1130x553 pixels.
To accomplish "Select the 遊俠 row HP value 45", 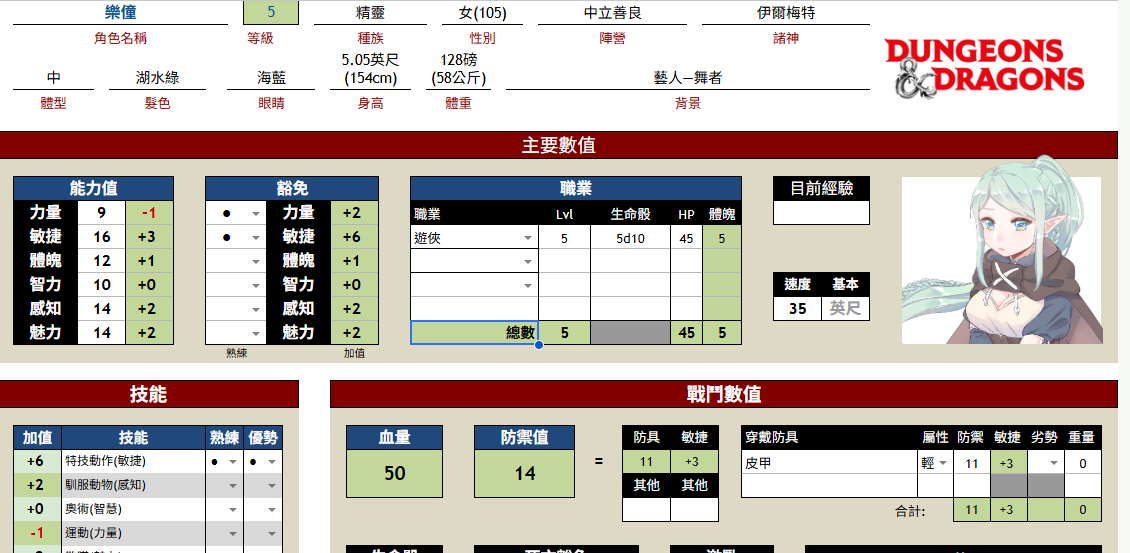I will pos(687,237).
